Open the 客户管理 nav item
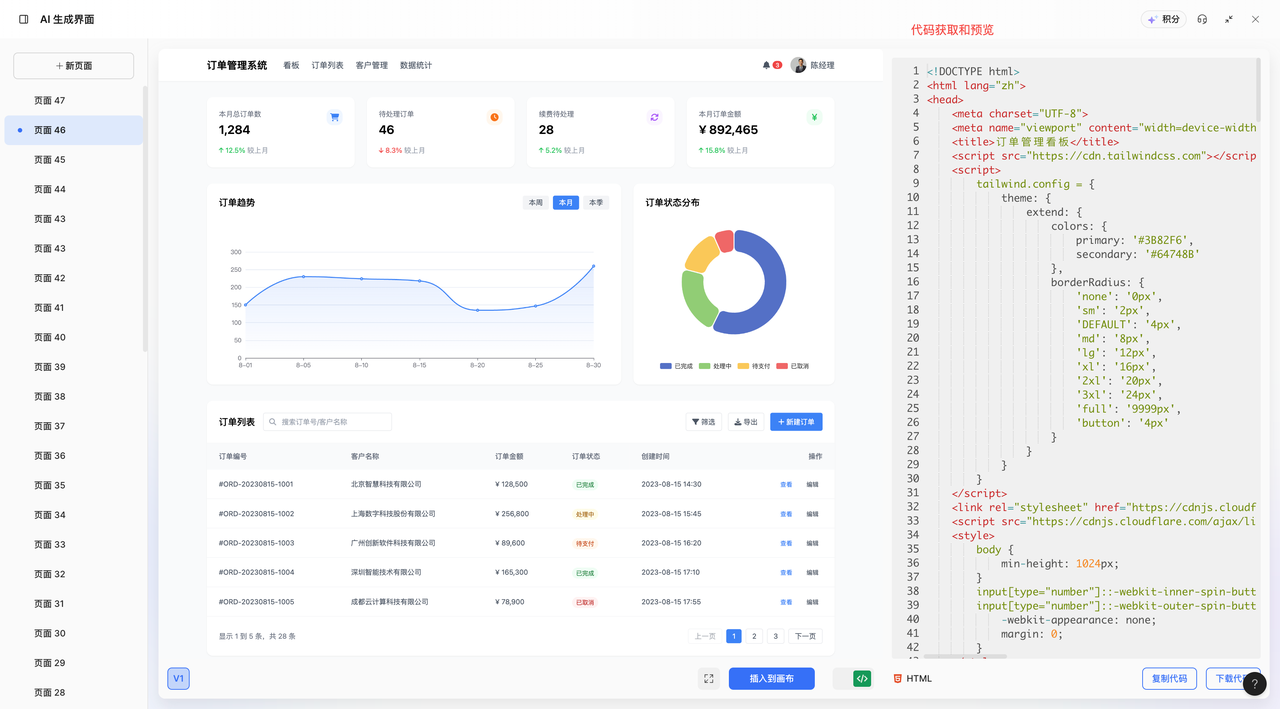 pyautogui.click(x=372, y=65)
